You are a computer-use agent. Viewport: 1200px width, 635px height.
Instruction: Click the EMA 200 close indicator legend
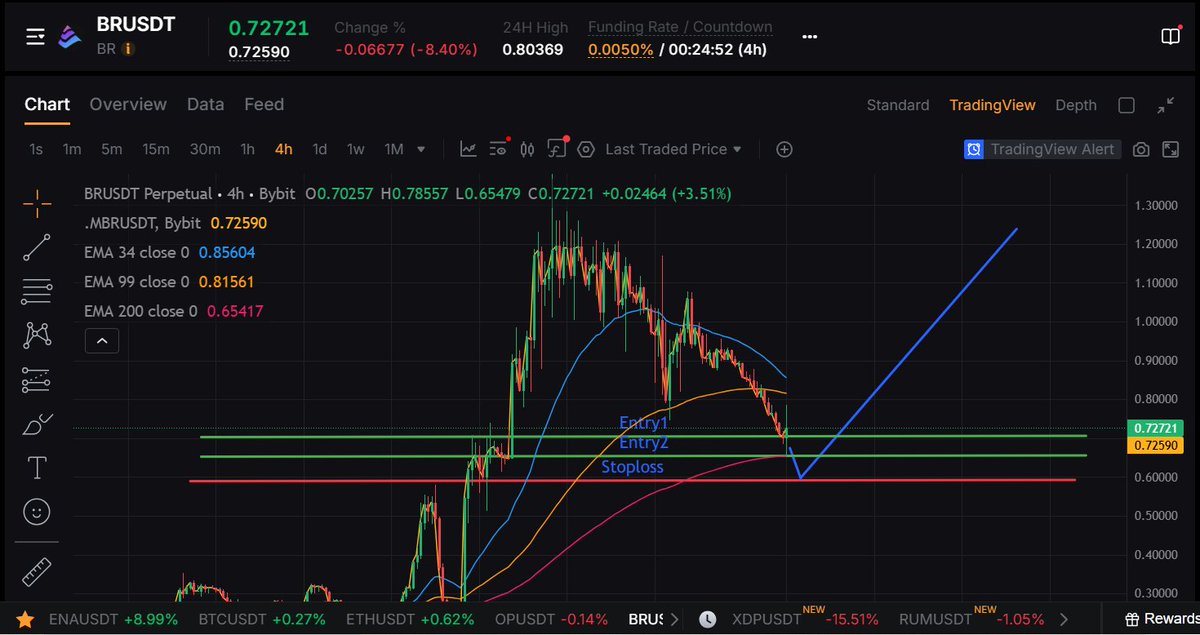point(174,311)
